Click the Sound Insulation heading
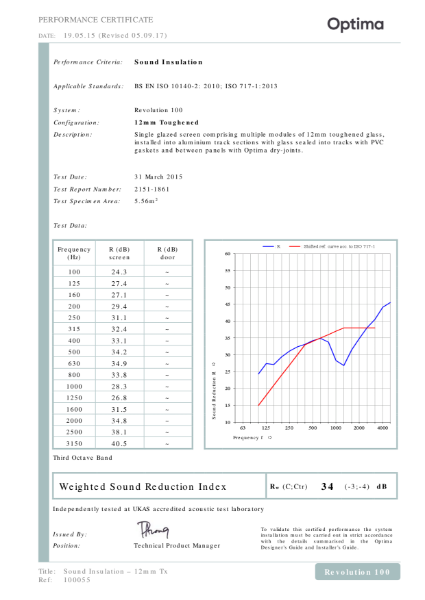The height and width of the screenshot is (600, 425). pos(168,62)
